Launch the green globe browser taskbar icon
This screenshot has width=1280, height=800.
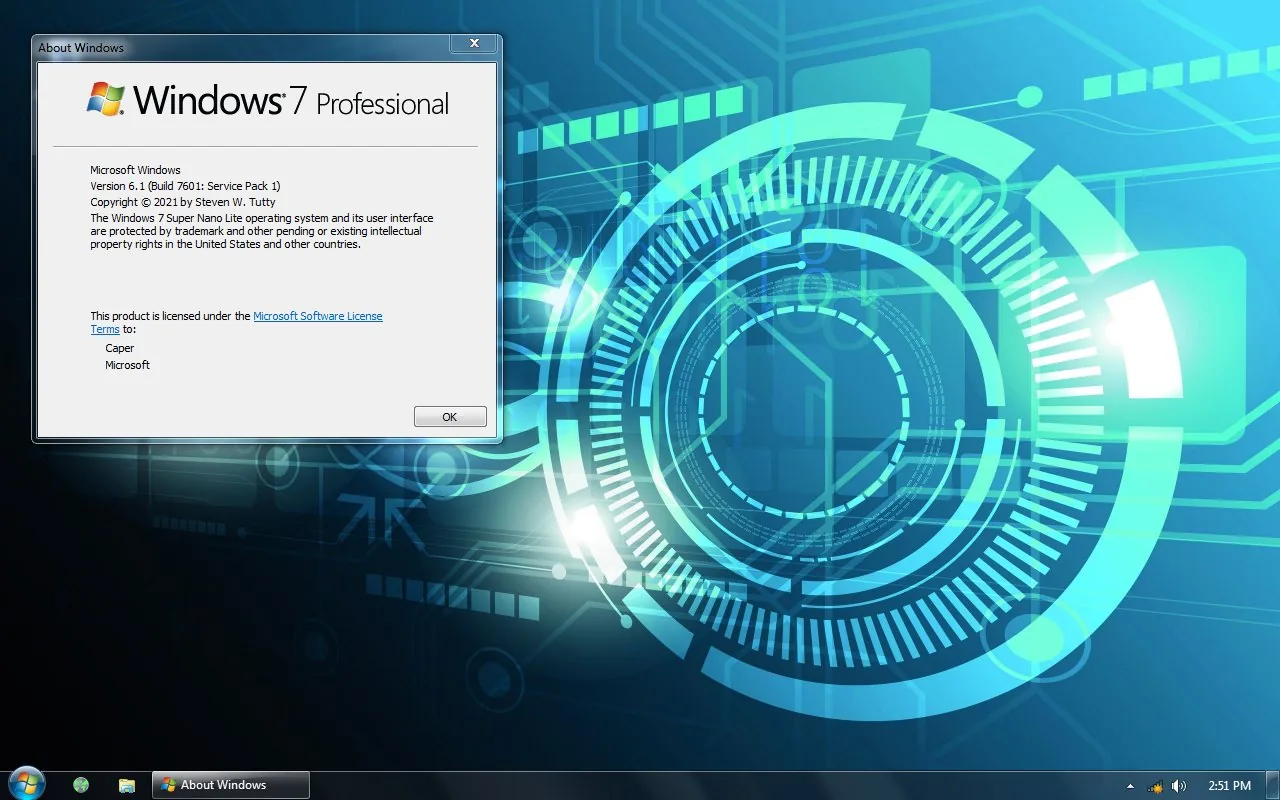[81, 785]
